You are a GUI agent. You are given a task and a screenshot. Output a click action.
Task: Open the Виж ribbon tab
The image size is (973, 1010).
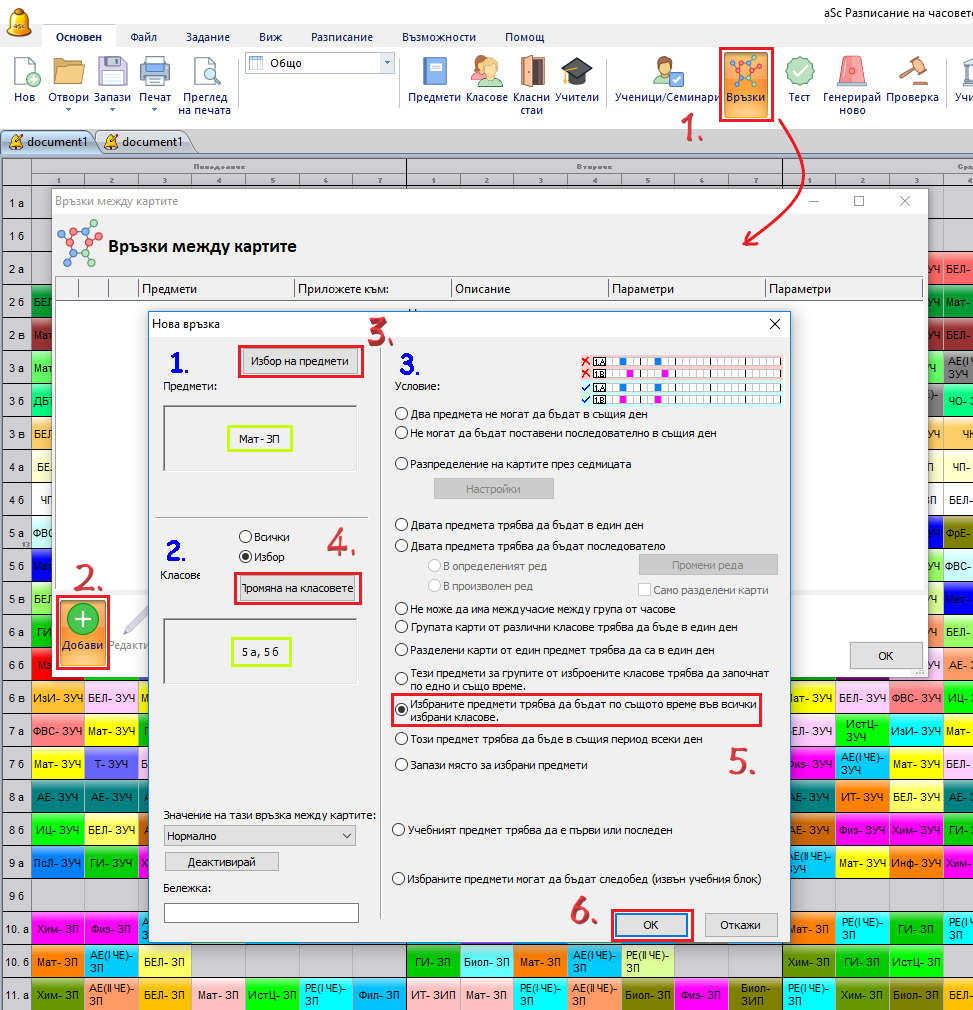coord(270,37)
